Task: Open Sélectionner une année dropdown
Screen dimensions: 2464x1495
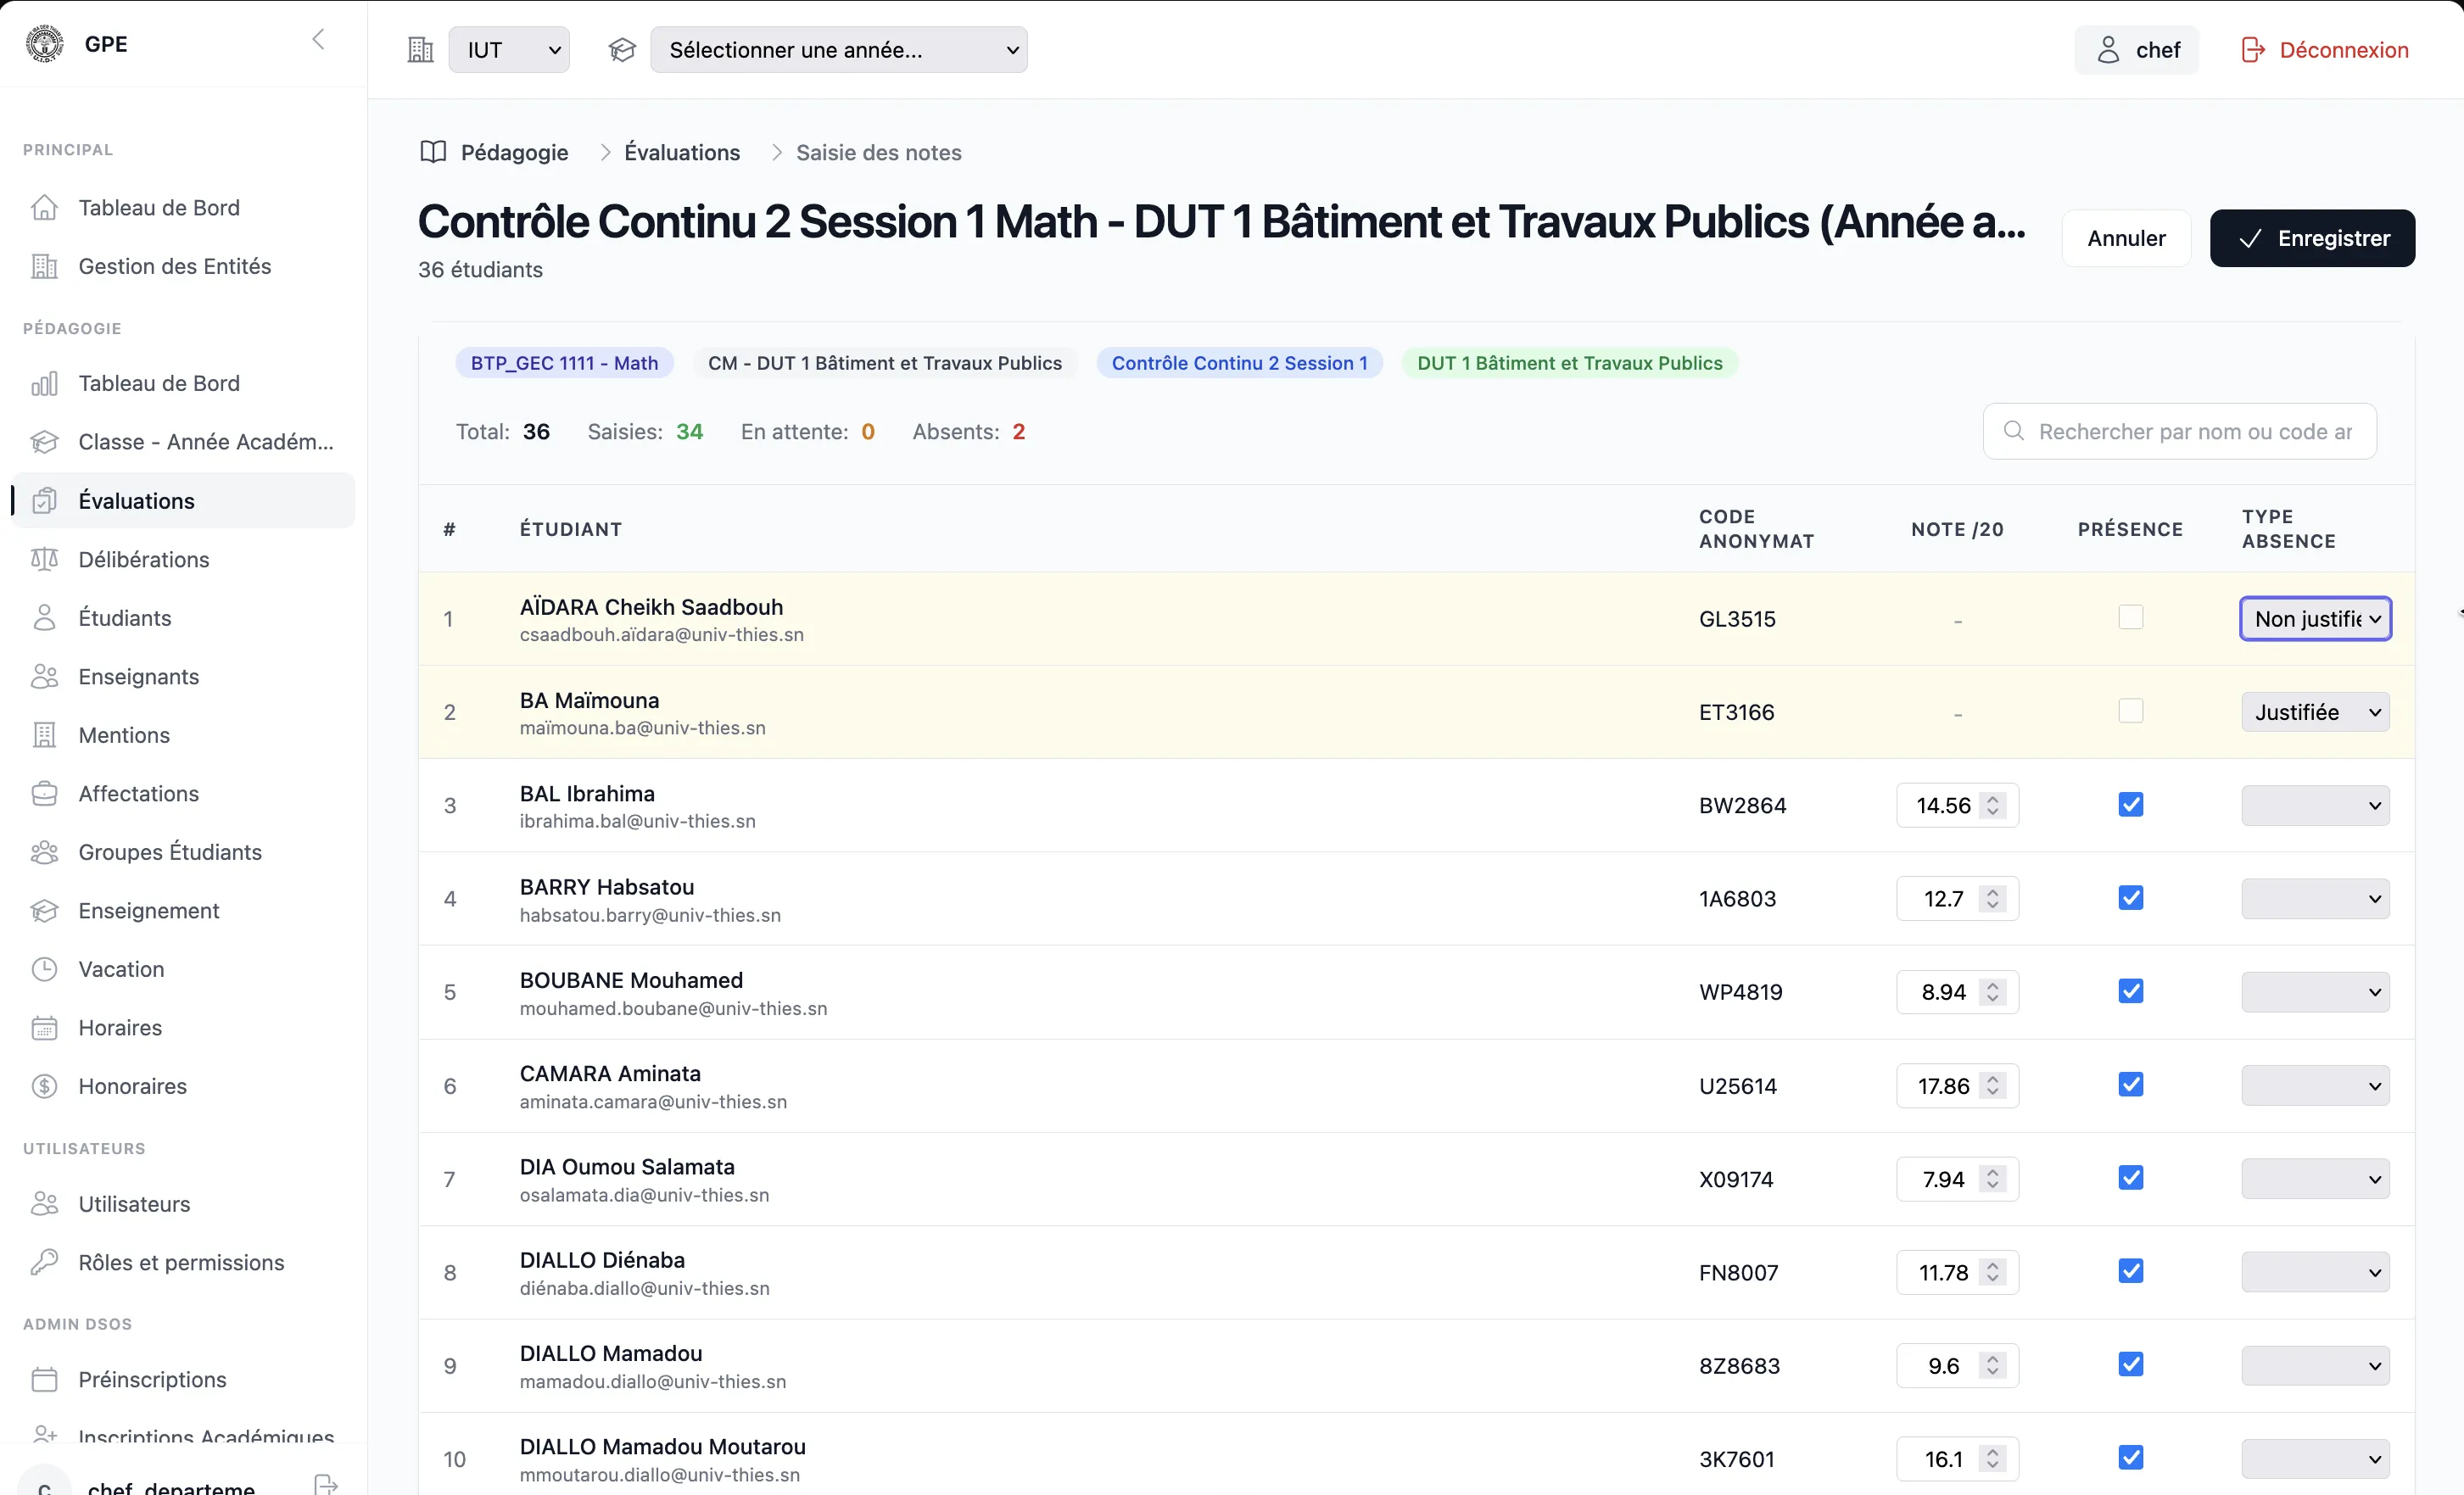Action: tap(838, 50)
